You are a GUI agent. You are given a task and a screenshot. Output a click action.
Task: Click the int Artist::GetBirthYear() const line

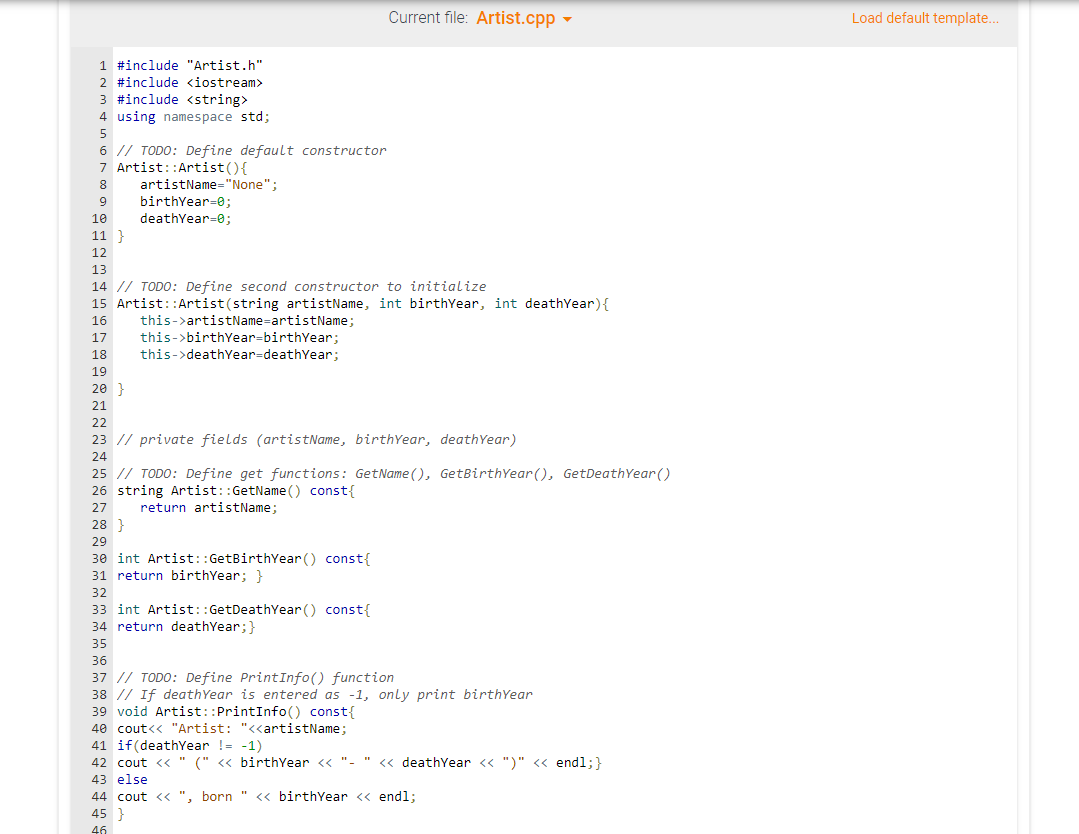(x=244, y=559)
